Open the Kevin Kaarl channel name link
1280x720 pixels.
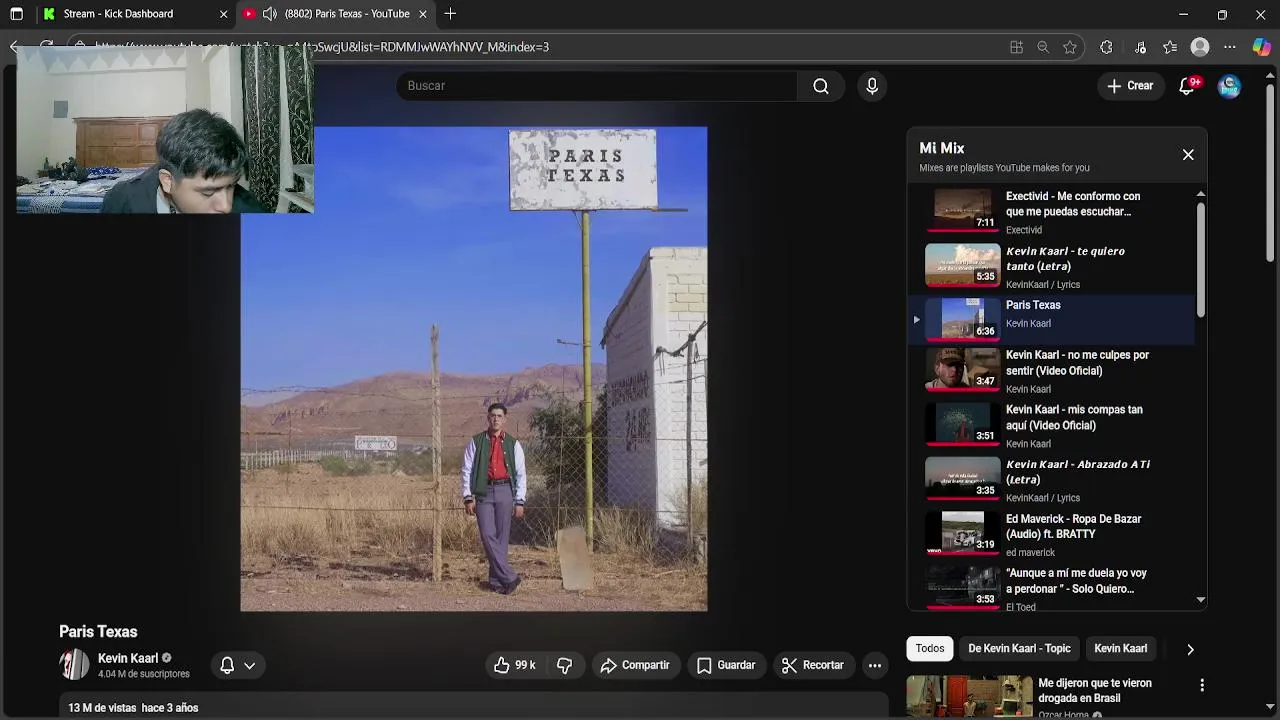(x=128, y=658)
